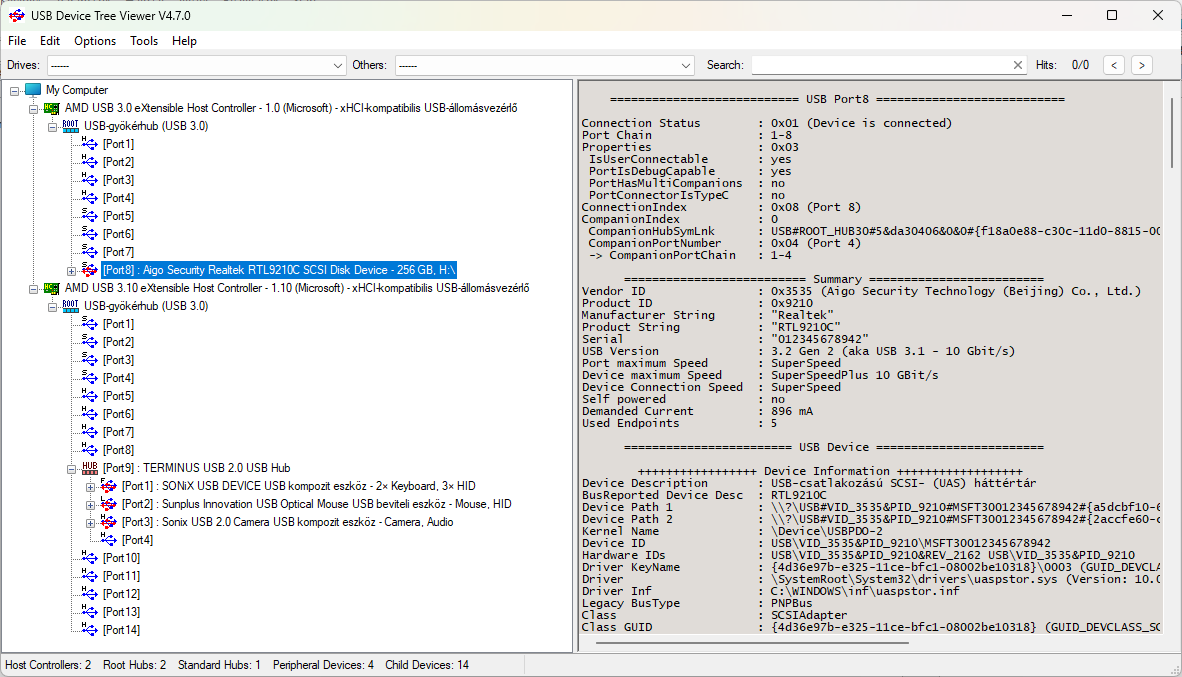The width and height of the screenshot is (1182, 677).
Task: Go to previous search hit
Action: (1113, 65)
